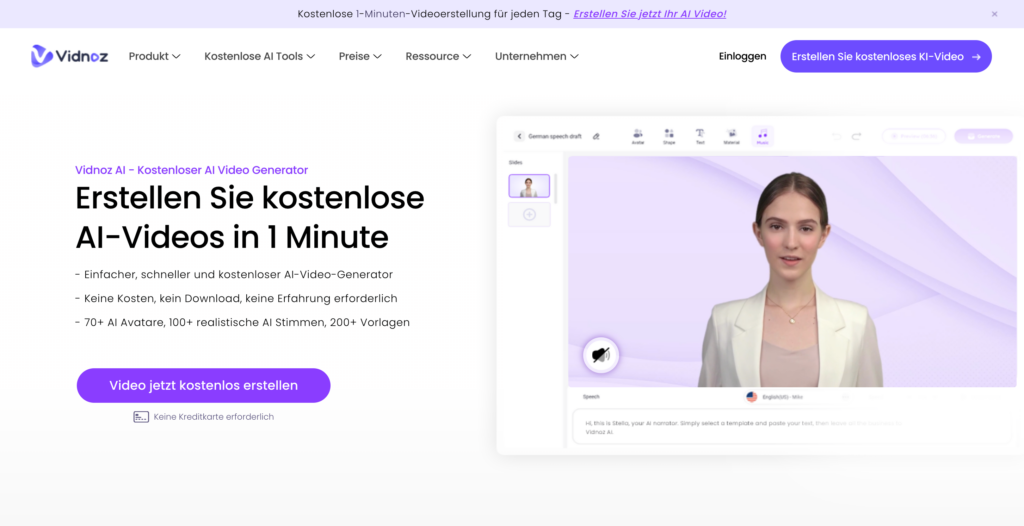The image size is (1024, 526).
Task: Click the avatar video preview
Action: coord(792,271)
